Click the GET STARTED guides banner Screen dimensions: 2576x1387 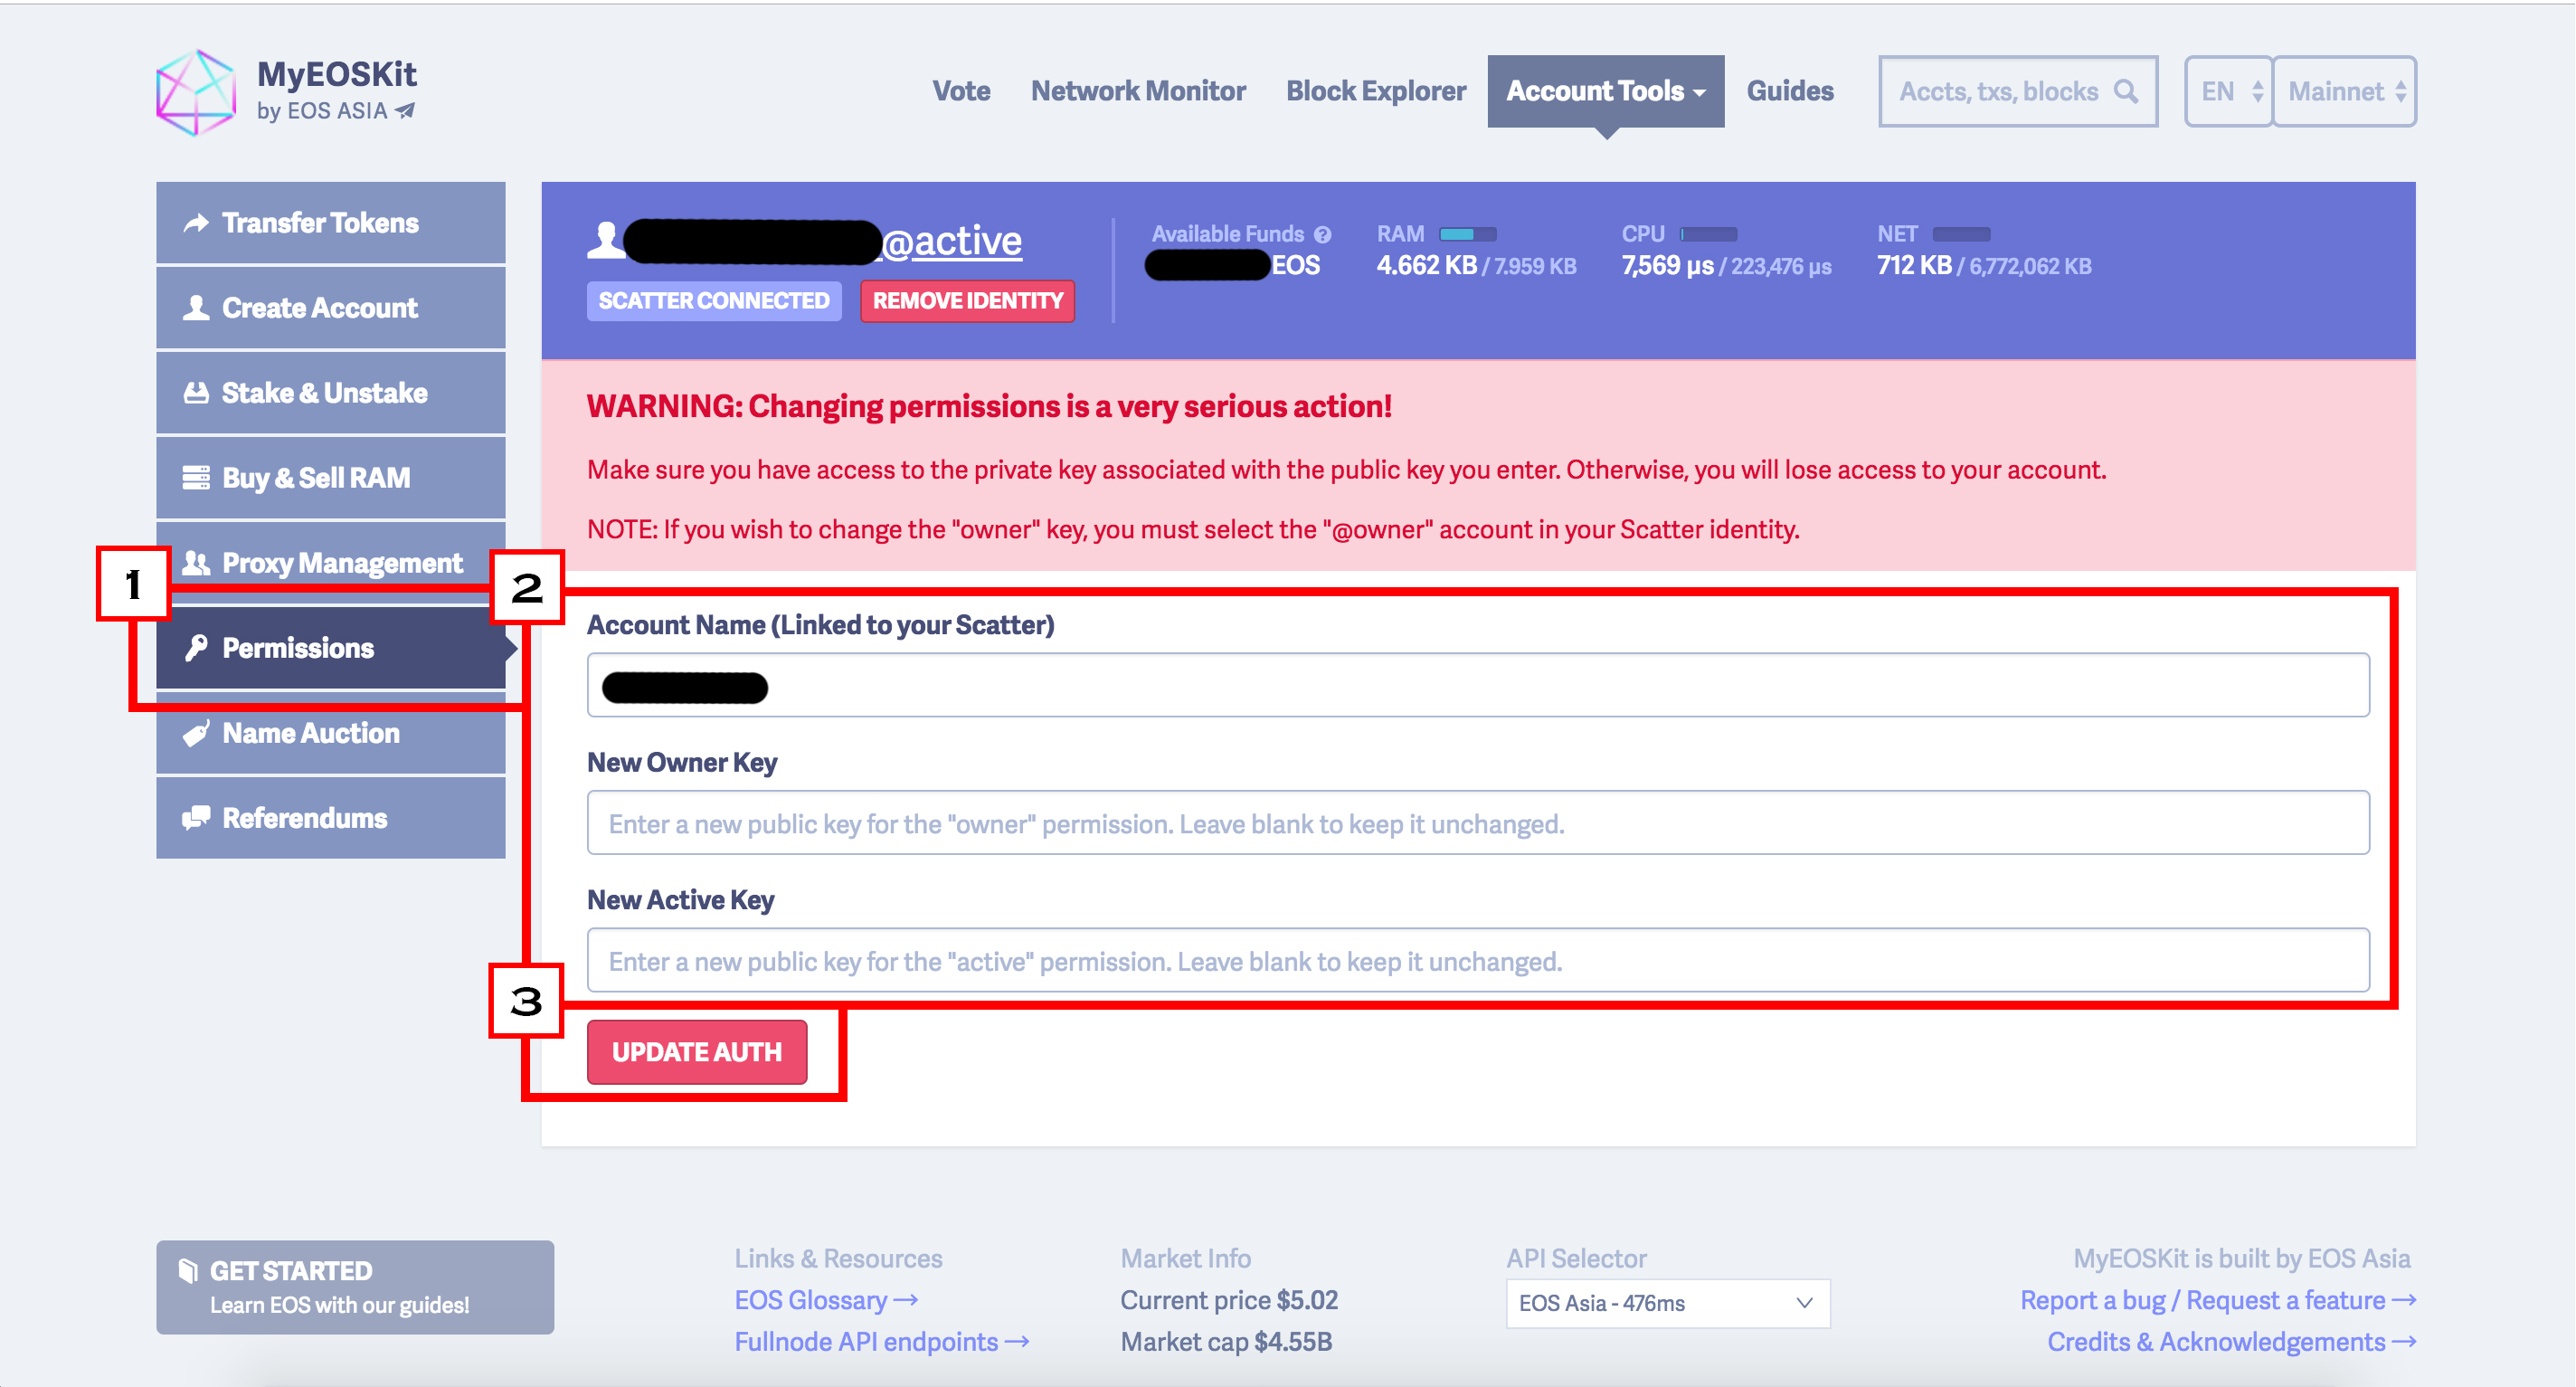[x=355, y=1287]
